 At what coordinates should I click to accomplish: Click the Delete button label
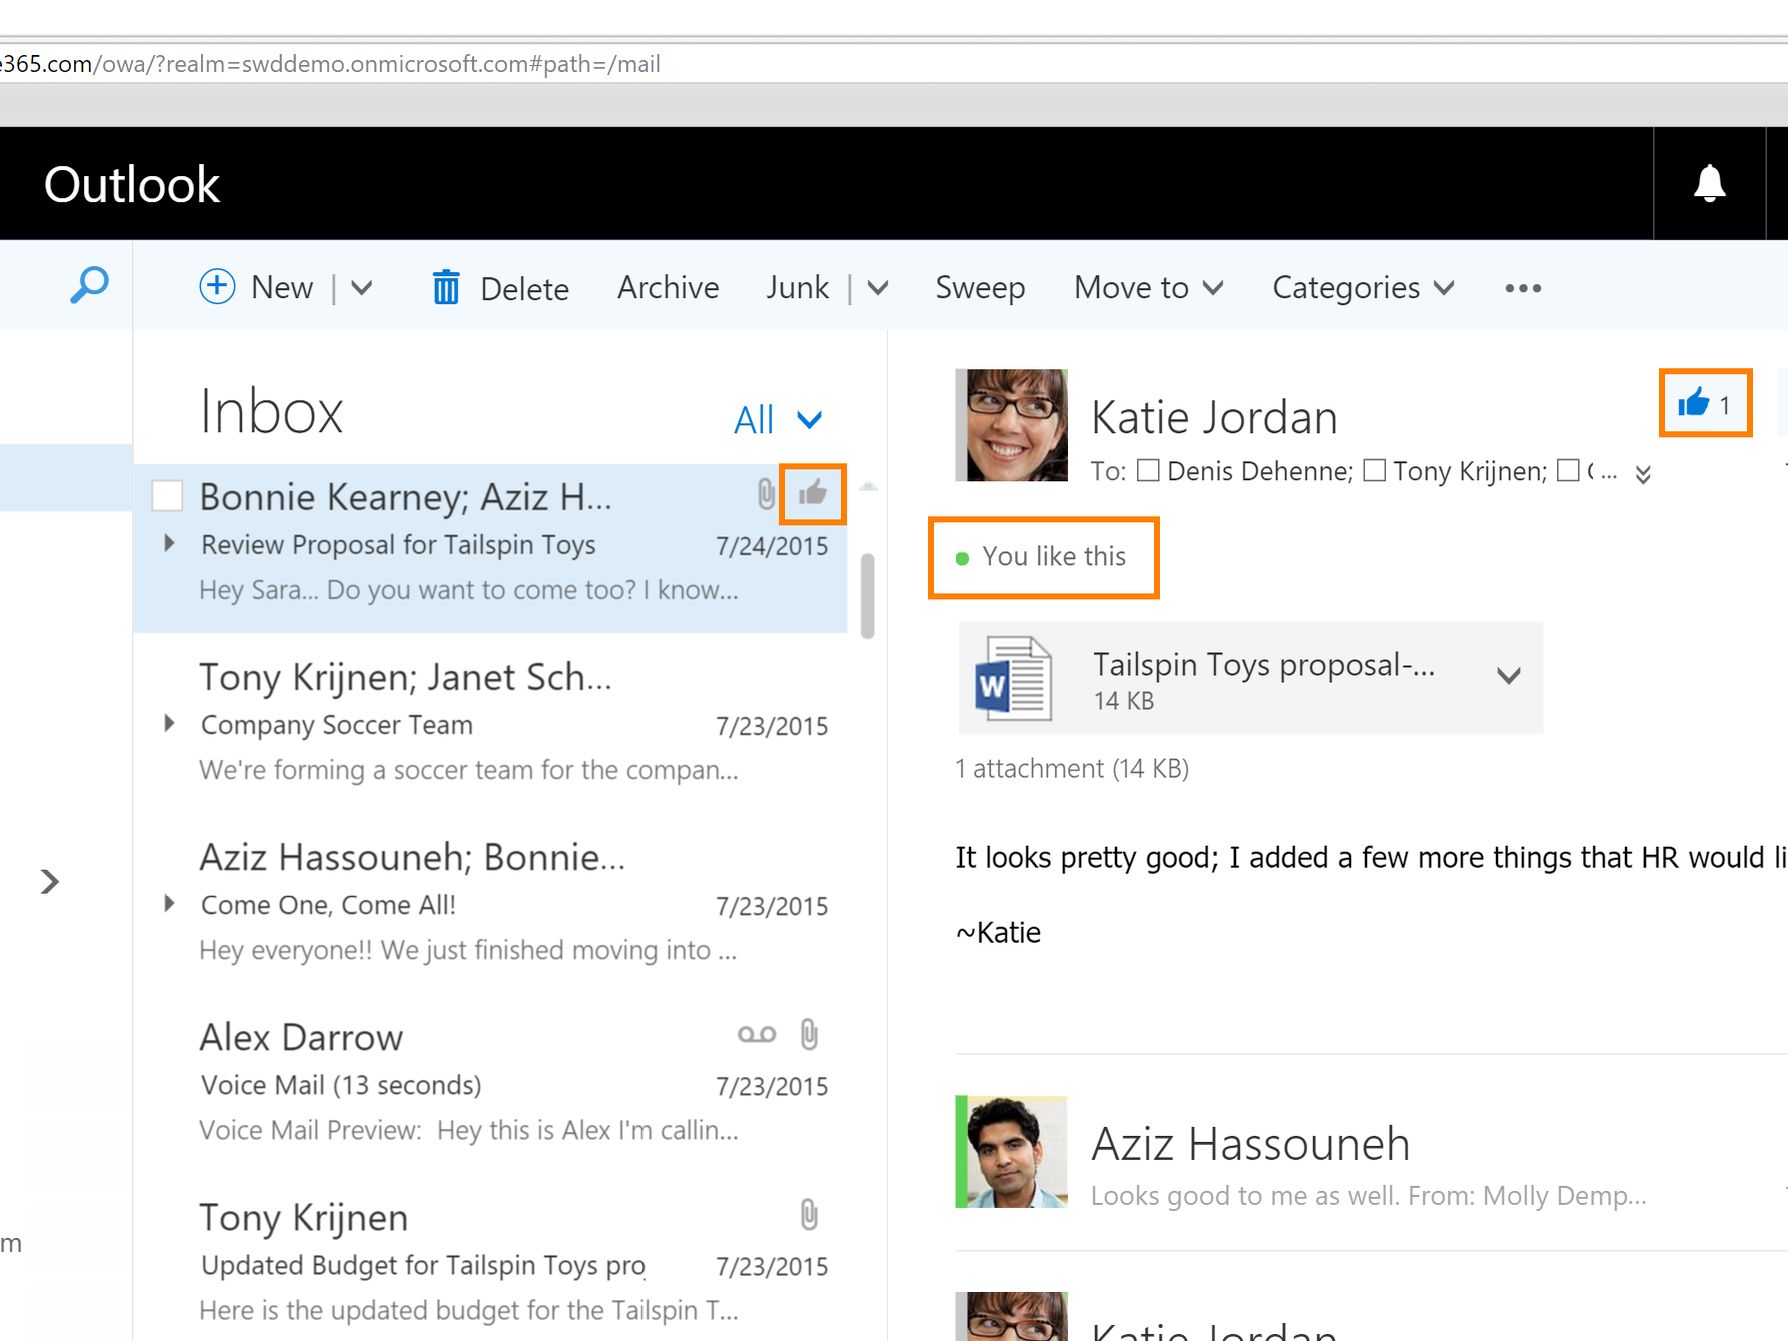[524, 289]
